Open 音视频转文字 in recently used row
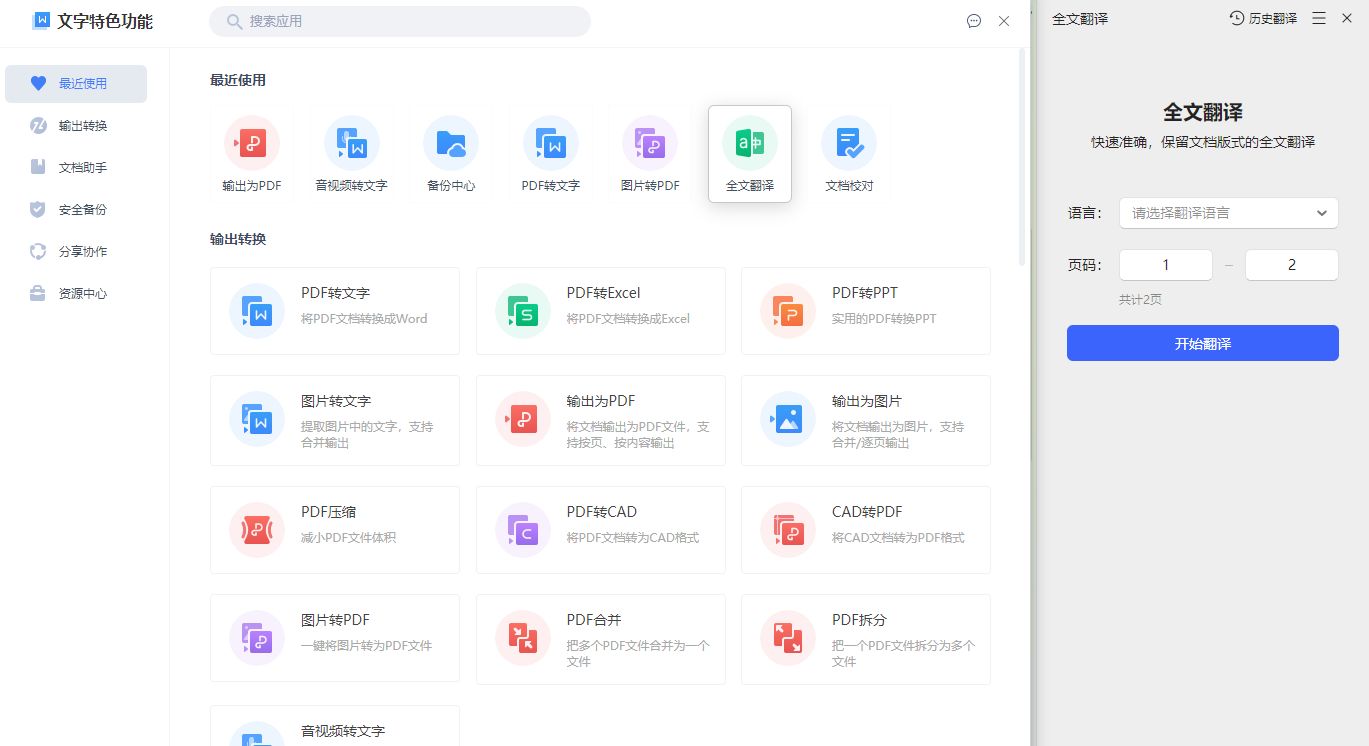This screenshot has height=746, width=1369. pyautogui.click(x=351, y=143)
